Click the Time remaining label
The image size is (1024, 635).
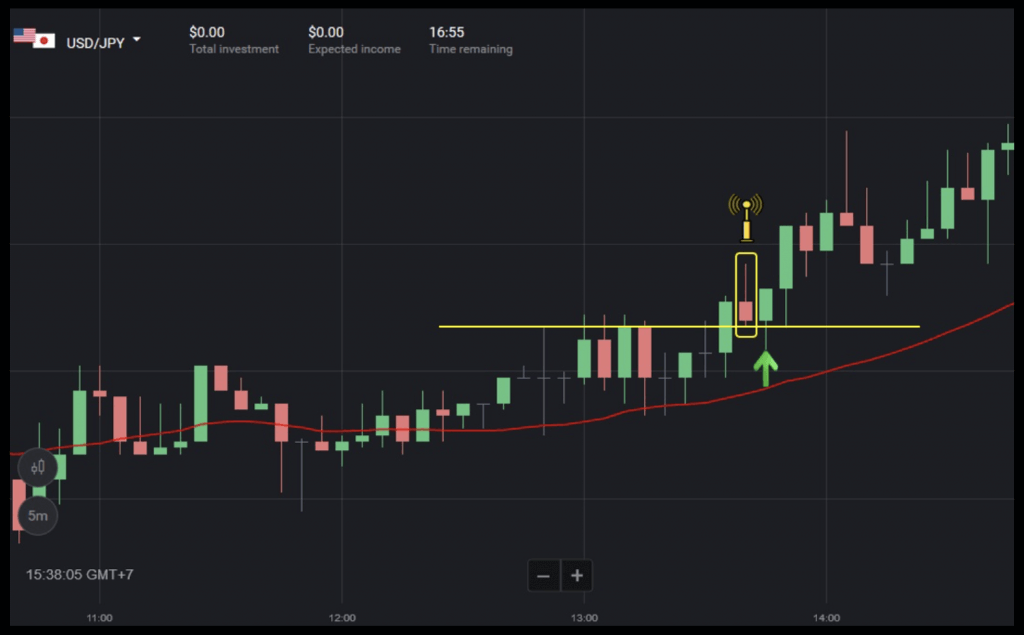pos(471,49)
